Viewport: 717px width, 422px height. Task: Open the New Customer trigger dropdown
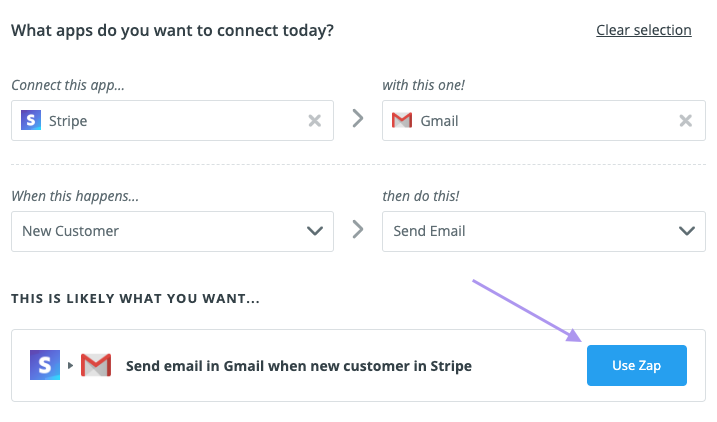tap(160, 231)
